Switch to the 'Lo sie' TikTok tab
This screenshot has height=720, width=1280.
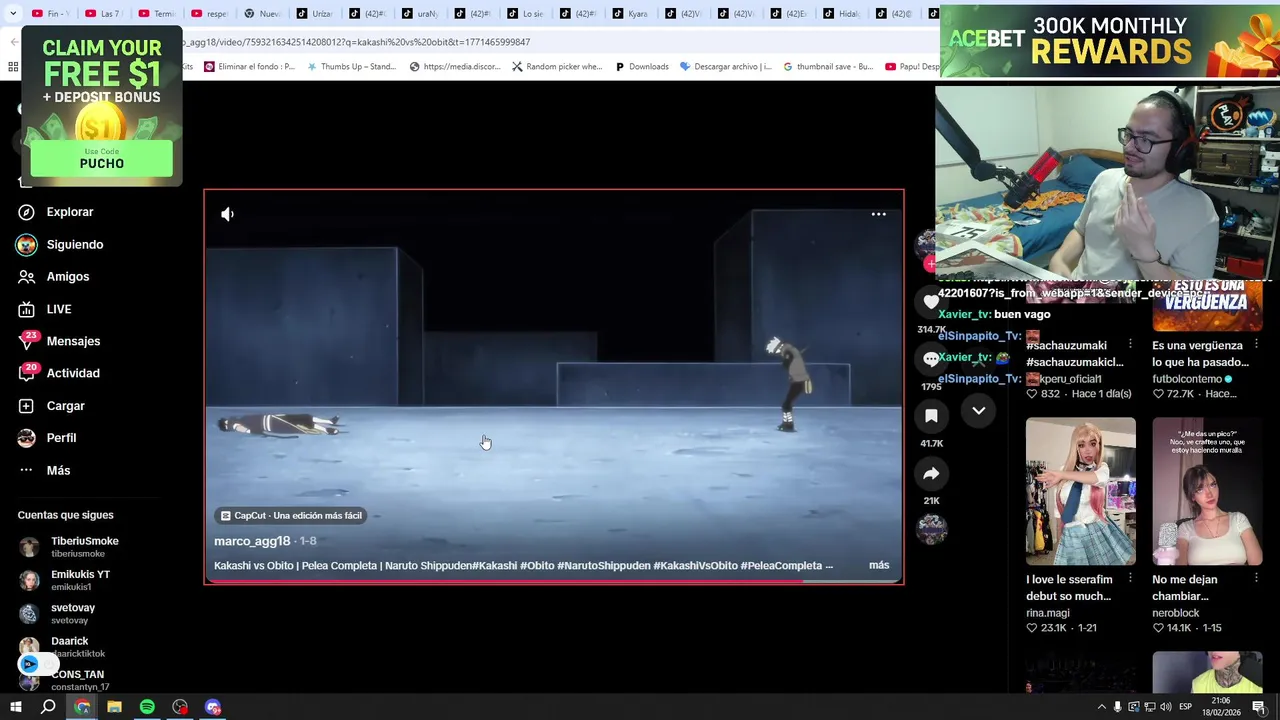coord(527,14)
